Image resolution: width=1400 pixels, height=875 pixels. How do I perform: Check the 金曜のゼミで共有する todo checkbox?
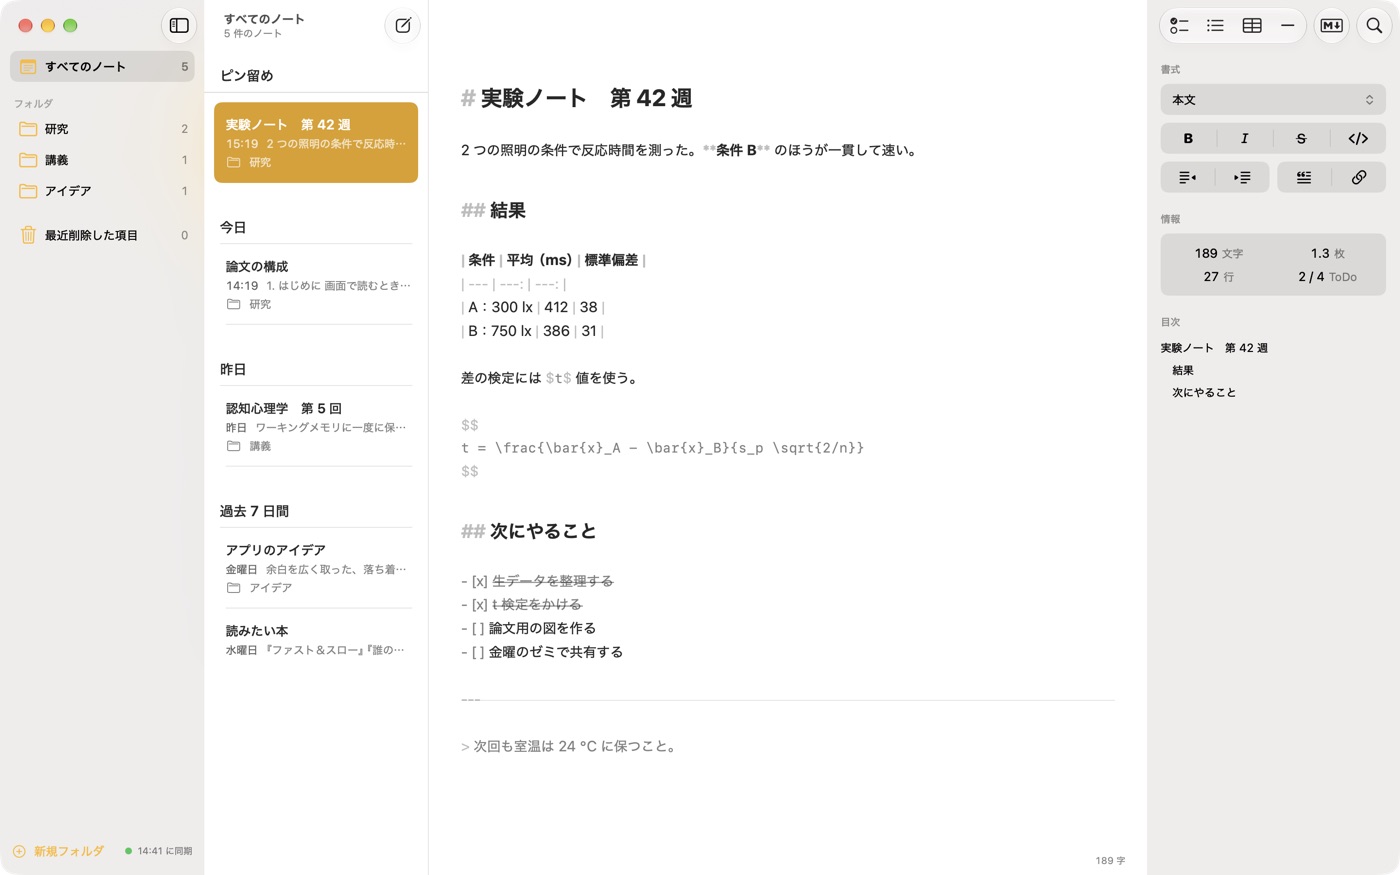[478, 652]
